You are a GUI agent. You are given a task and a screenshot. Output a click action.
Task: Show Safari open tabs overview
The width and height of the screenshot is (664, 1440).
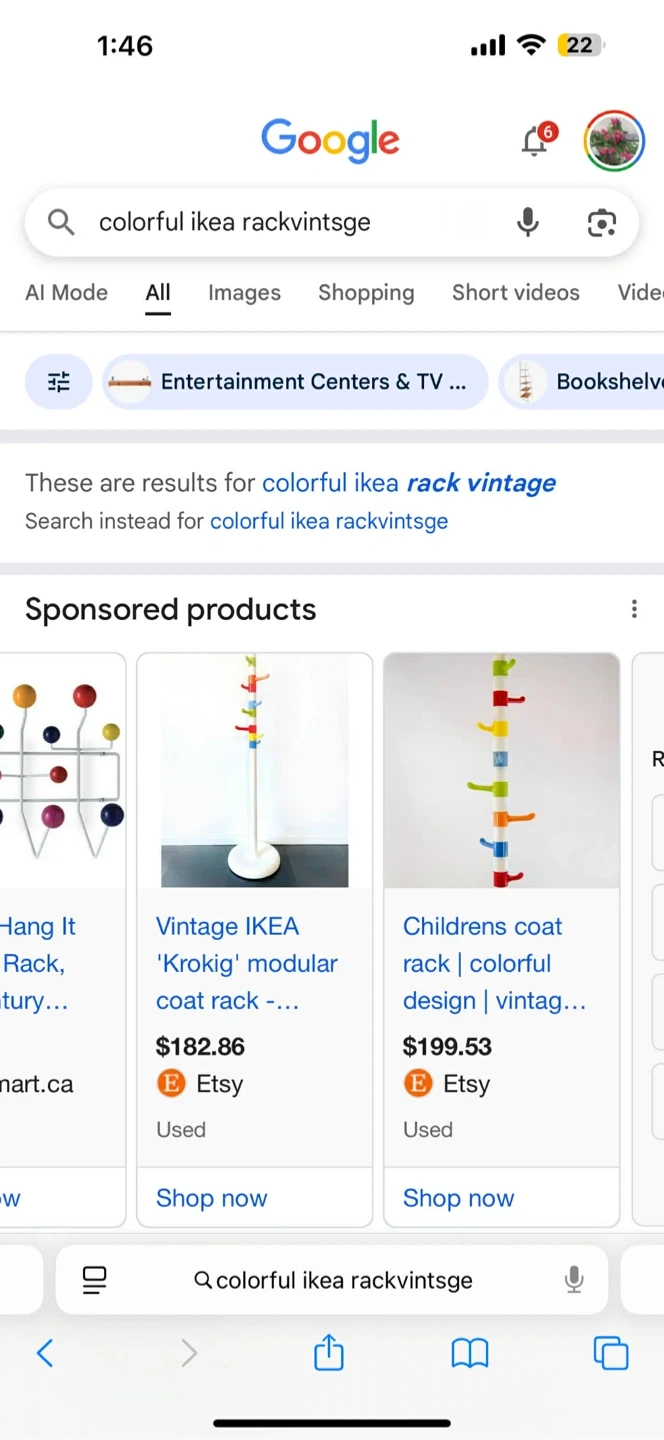tap(611, 1354)
